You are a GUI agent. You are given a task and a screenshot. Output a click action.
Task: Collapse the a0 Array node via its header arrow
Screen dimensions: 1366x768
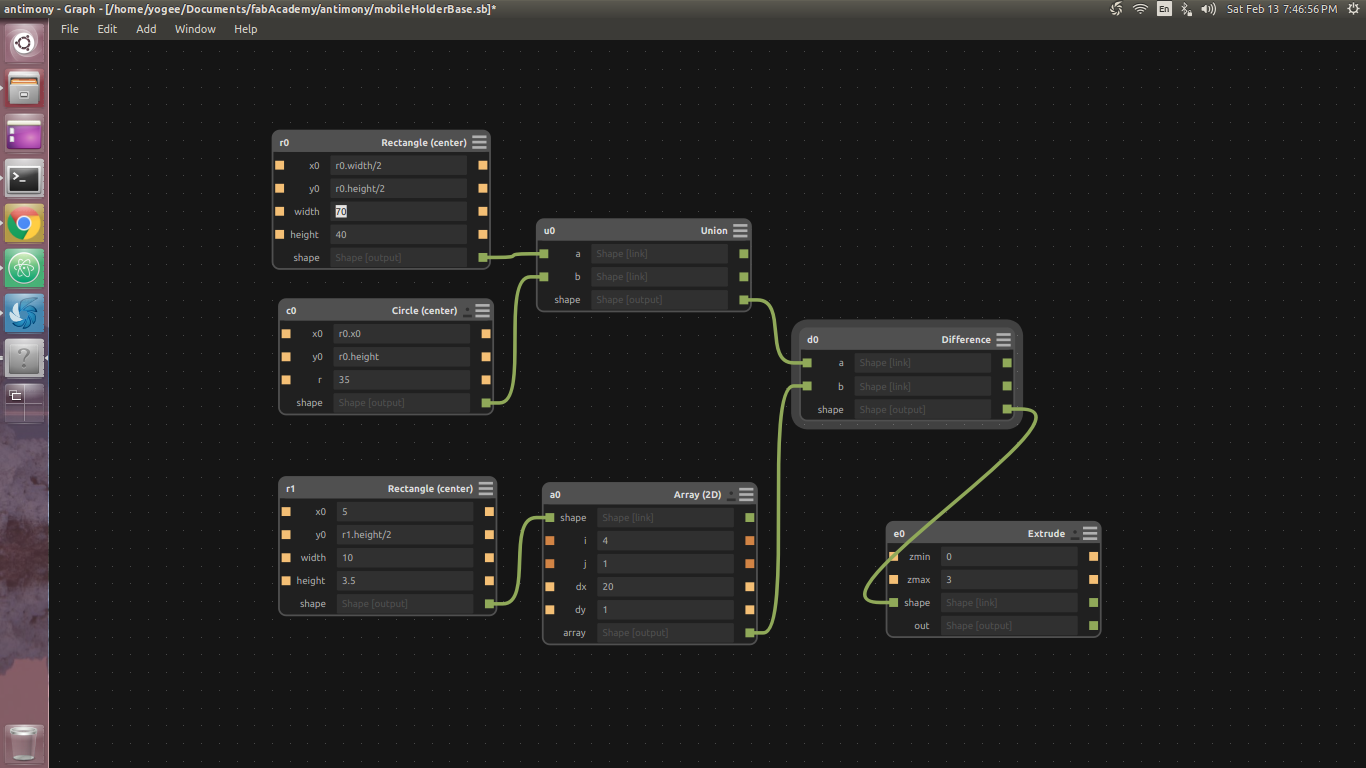[x=730, y=494]
